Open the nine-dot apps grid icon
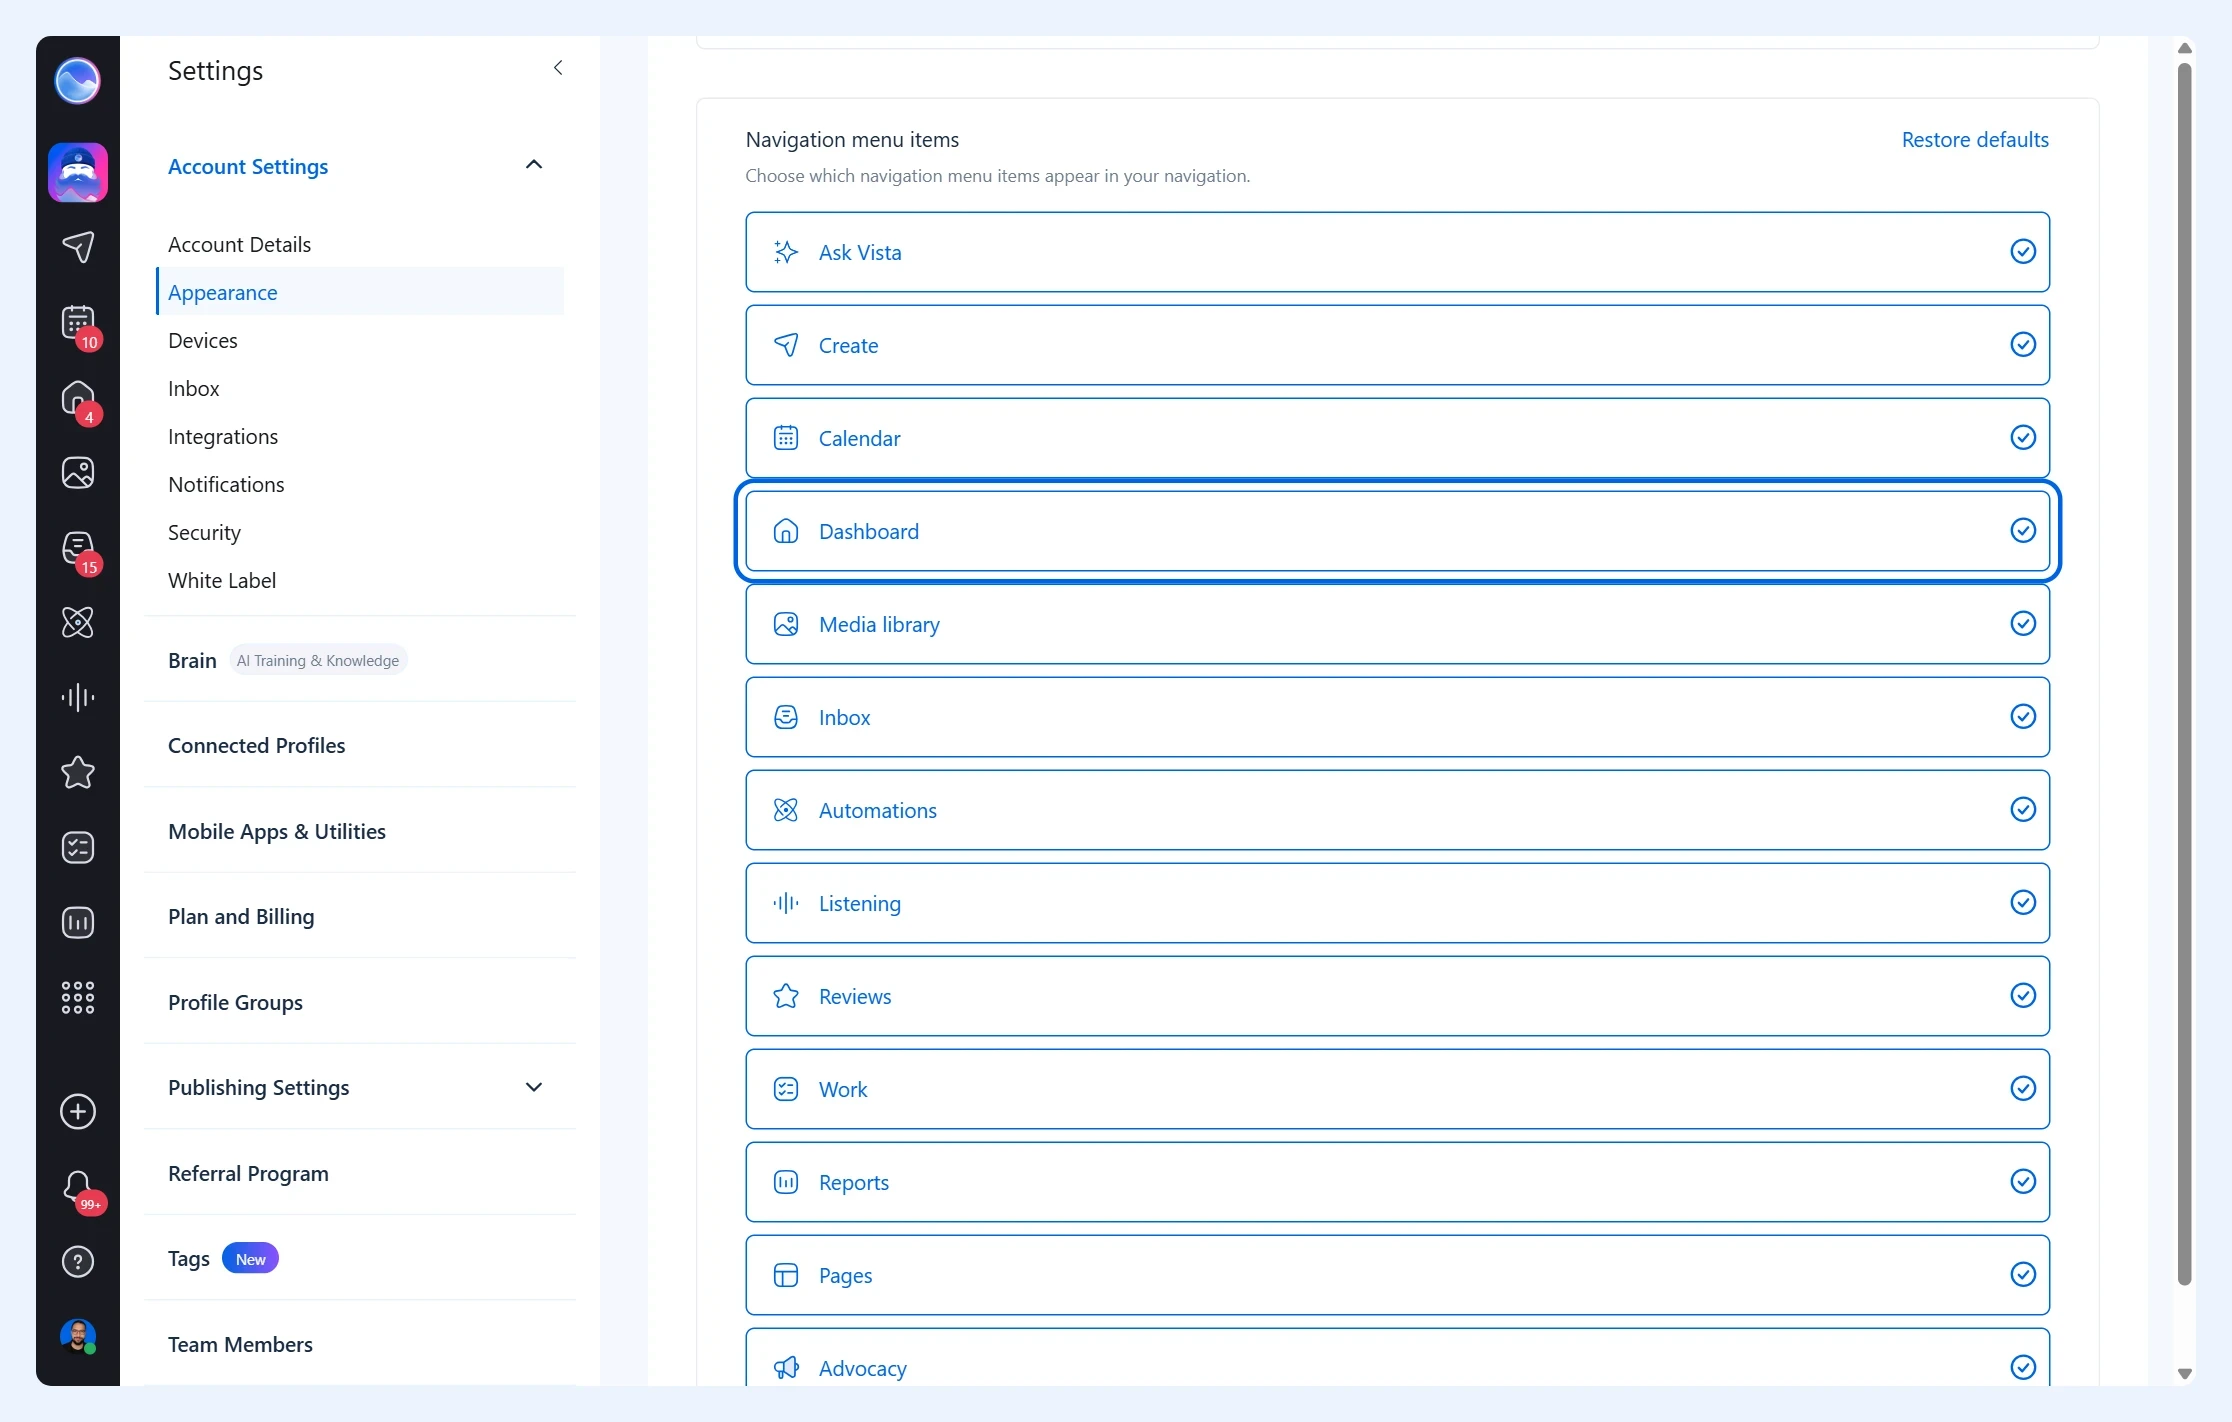Viewport: 2232px width, 1422px height. pos(78,997)
